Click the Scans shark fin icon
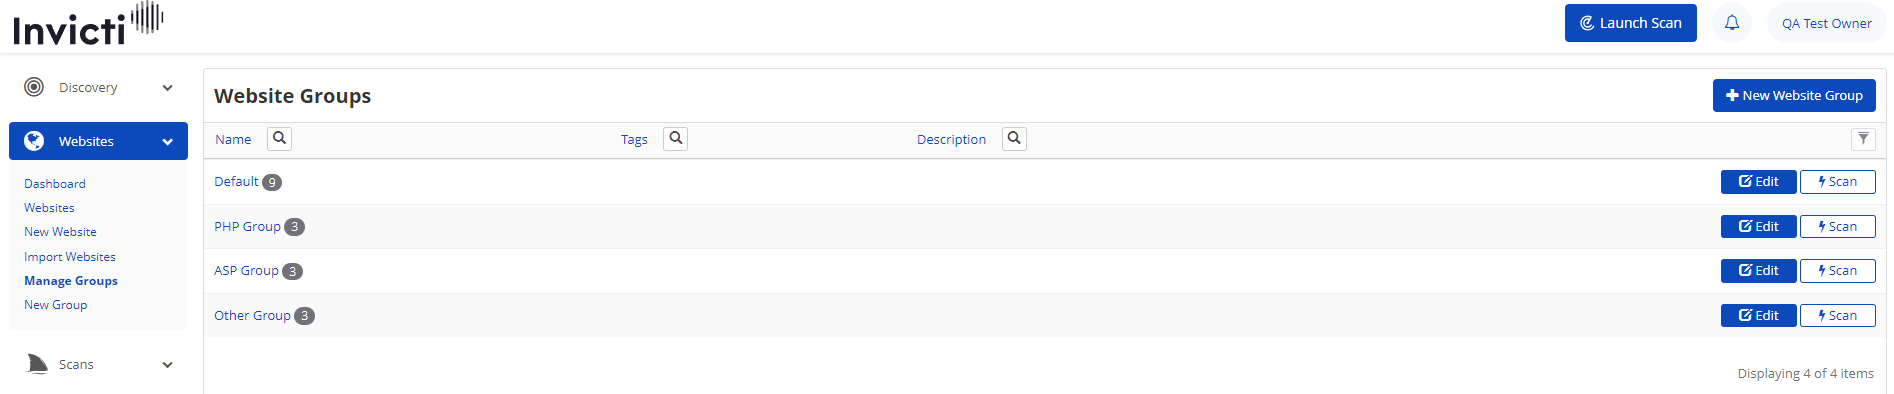The height and width of the screenshot is (394, 1894). [x=37, y=364]
